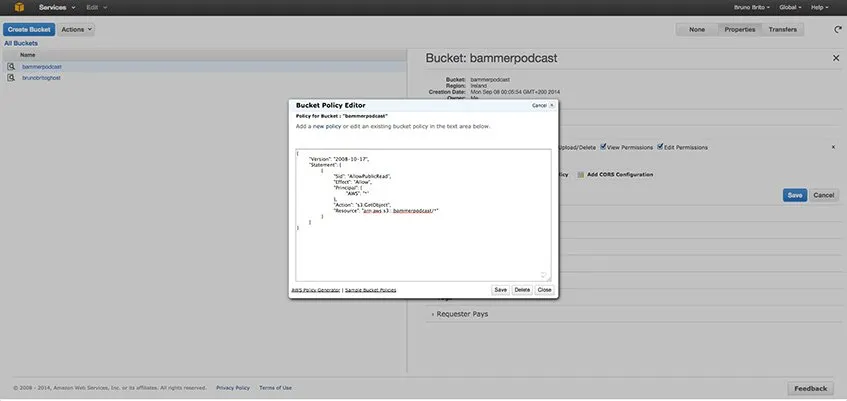Viewport: 847px width, 401px height.
Task: Open the Edit dropdown in top bar
Action: (x=97, y=8)
